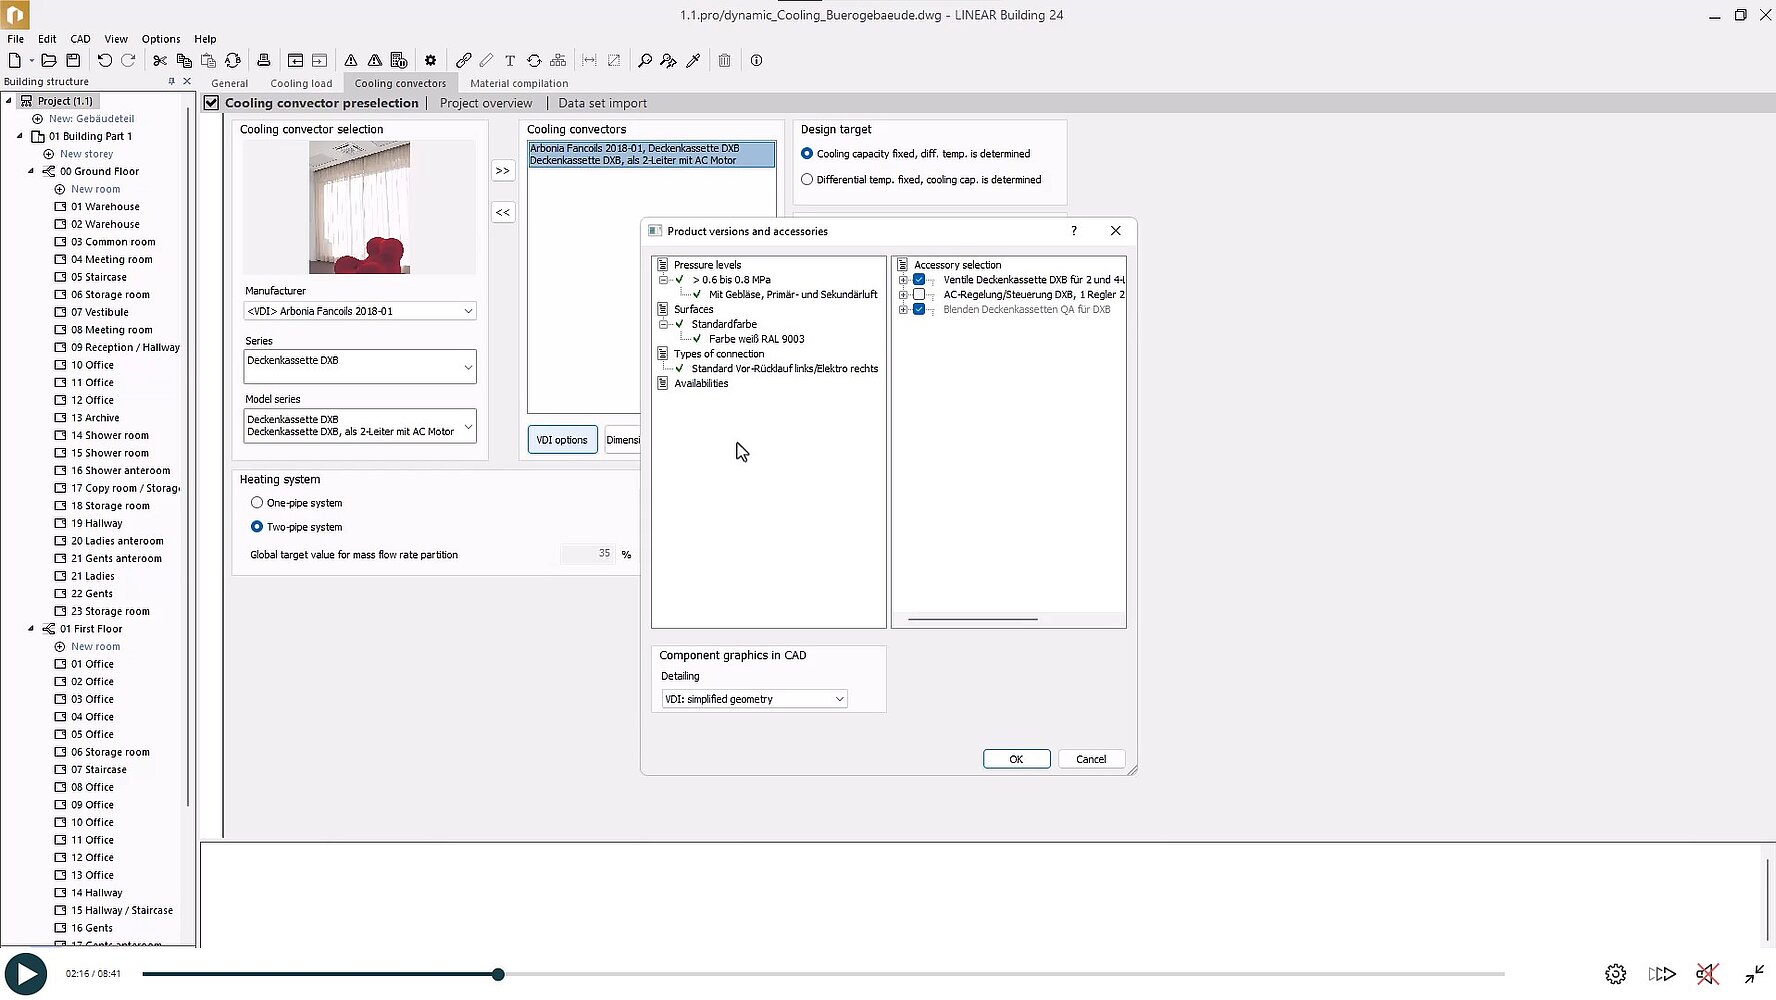Click the Save (floppy disk) toolbar icon
Screen dimensions: 1776x1000
pyautogui.click(x=73, y=60)
